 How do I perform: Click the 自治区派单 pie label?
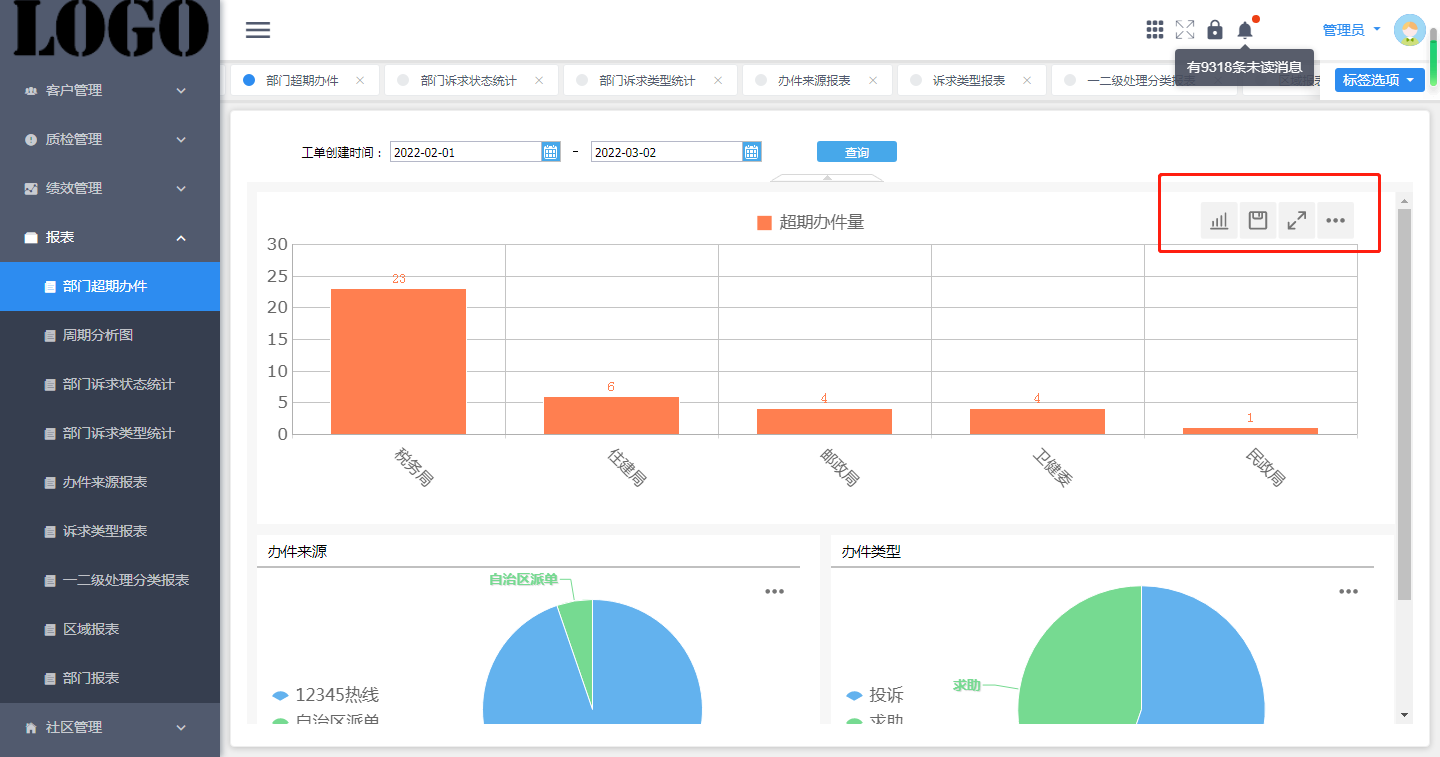pyautogui.click(x=523, y=579)
